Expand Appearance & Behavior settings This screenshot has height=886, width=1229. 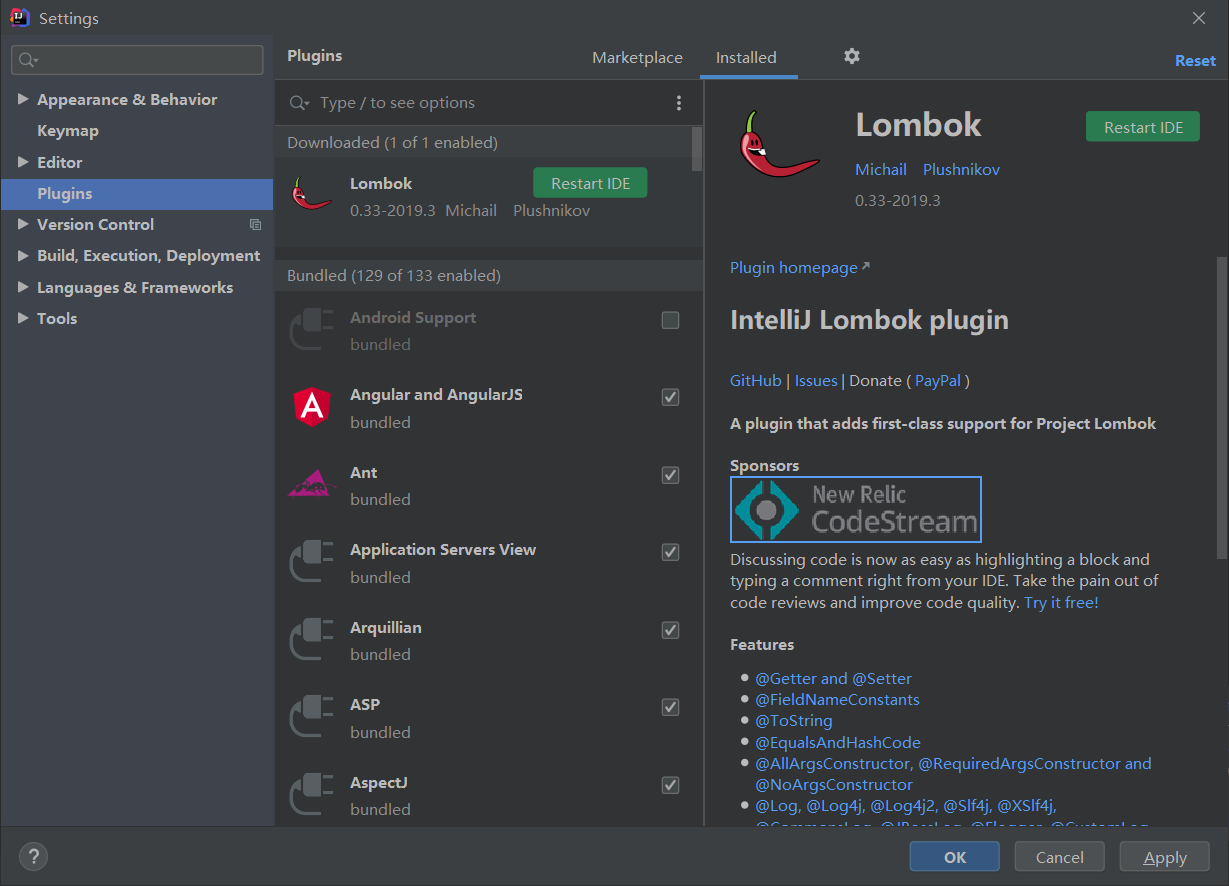(x=23, y=100)
